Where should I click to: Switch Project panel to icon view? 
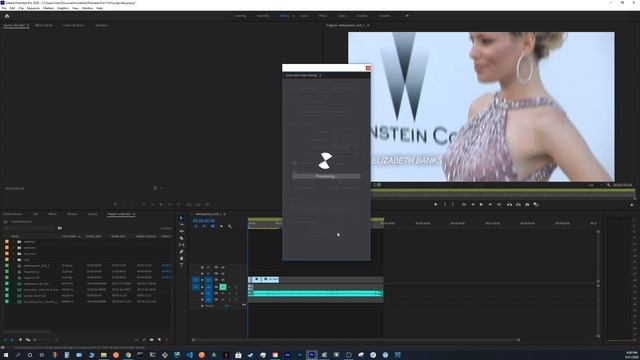20,340
